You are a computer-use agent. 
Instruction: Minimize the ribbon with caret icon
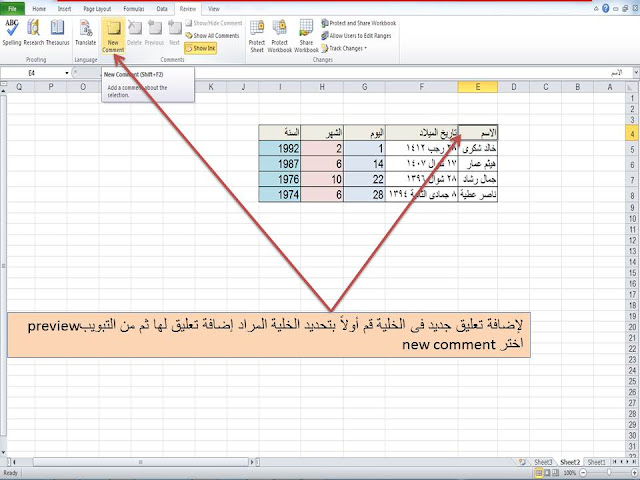click(596, 8)
